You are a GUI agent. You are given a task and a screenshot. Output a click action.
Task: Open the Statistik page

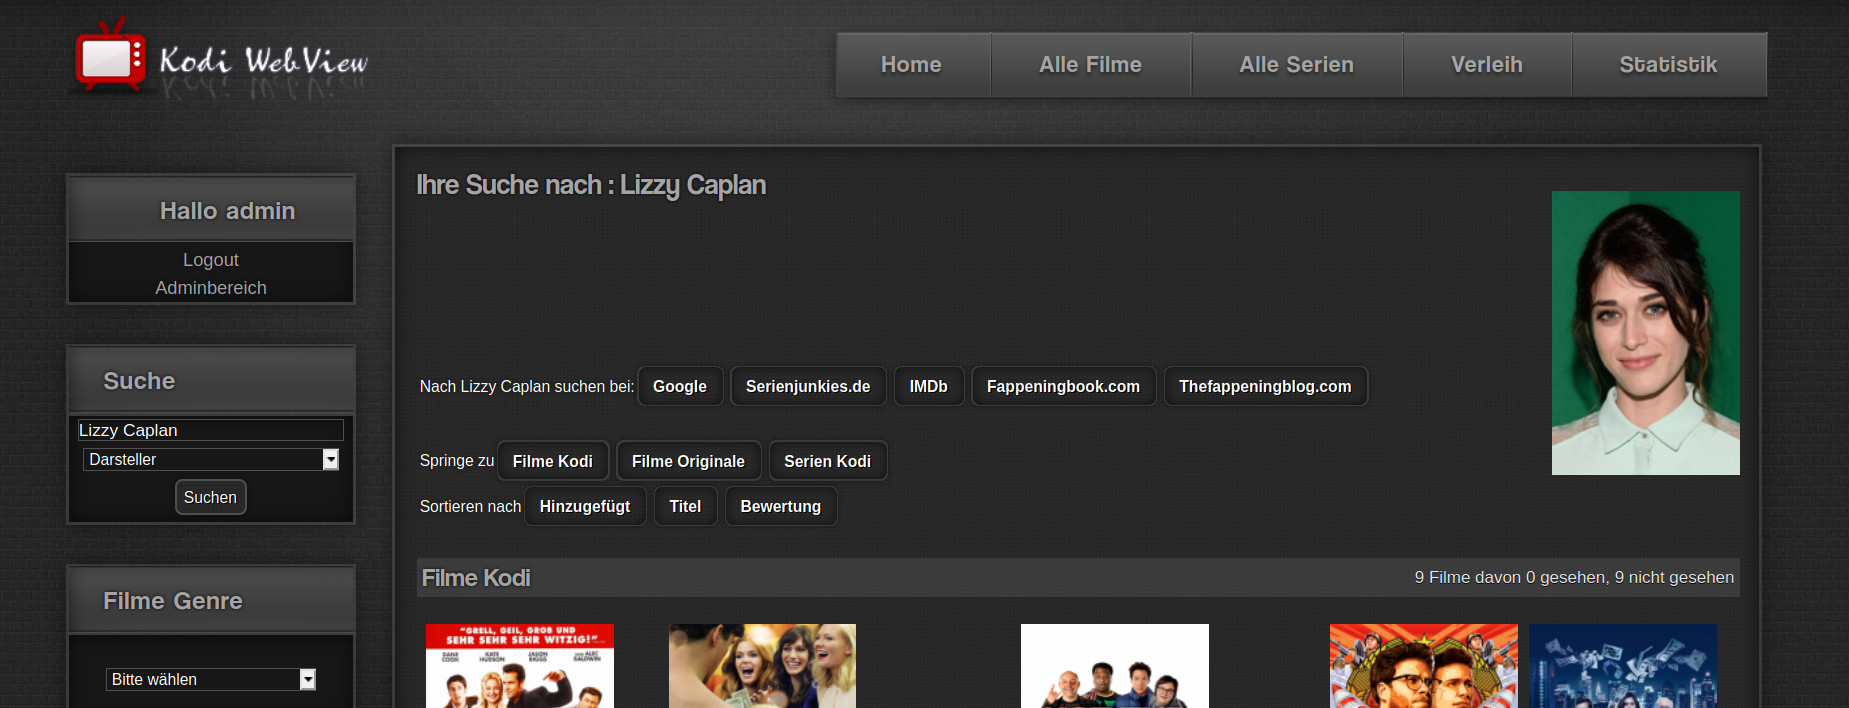pos(1669,65)
